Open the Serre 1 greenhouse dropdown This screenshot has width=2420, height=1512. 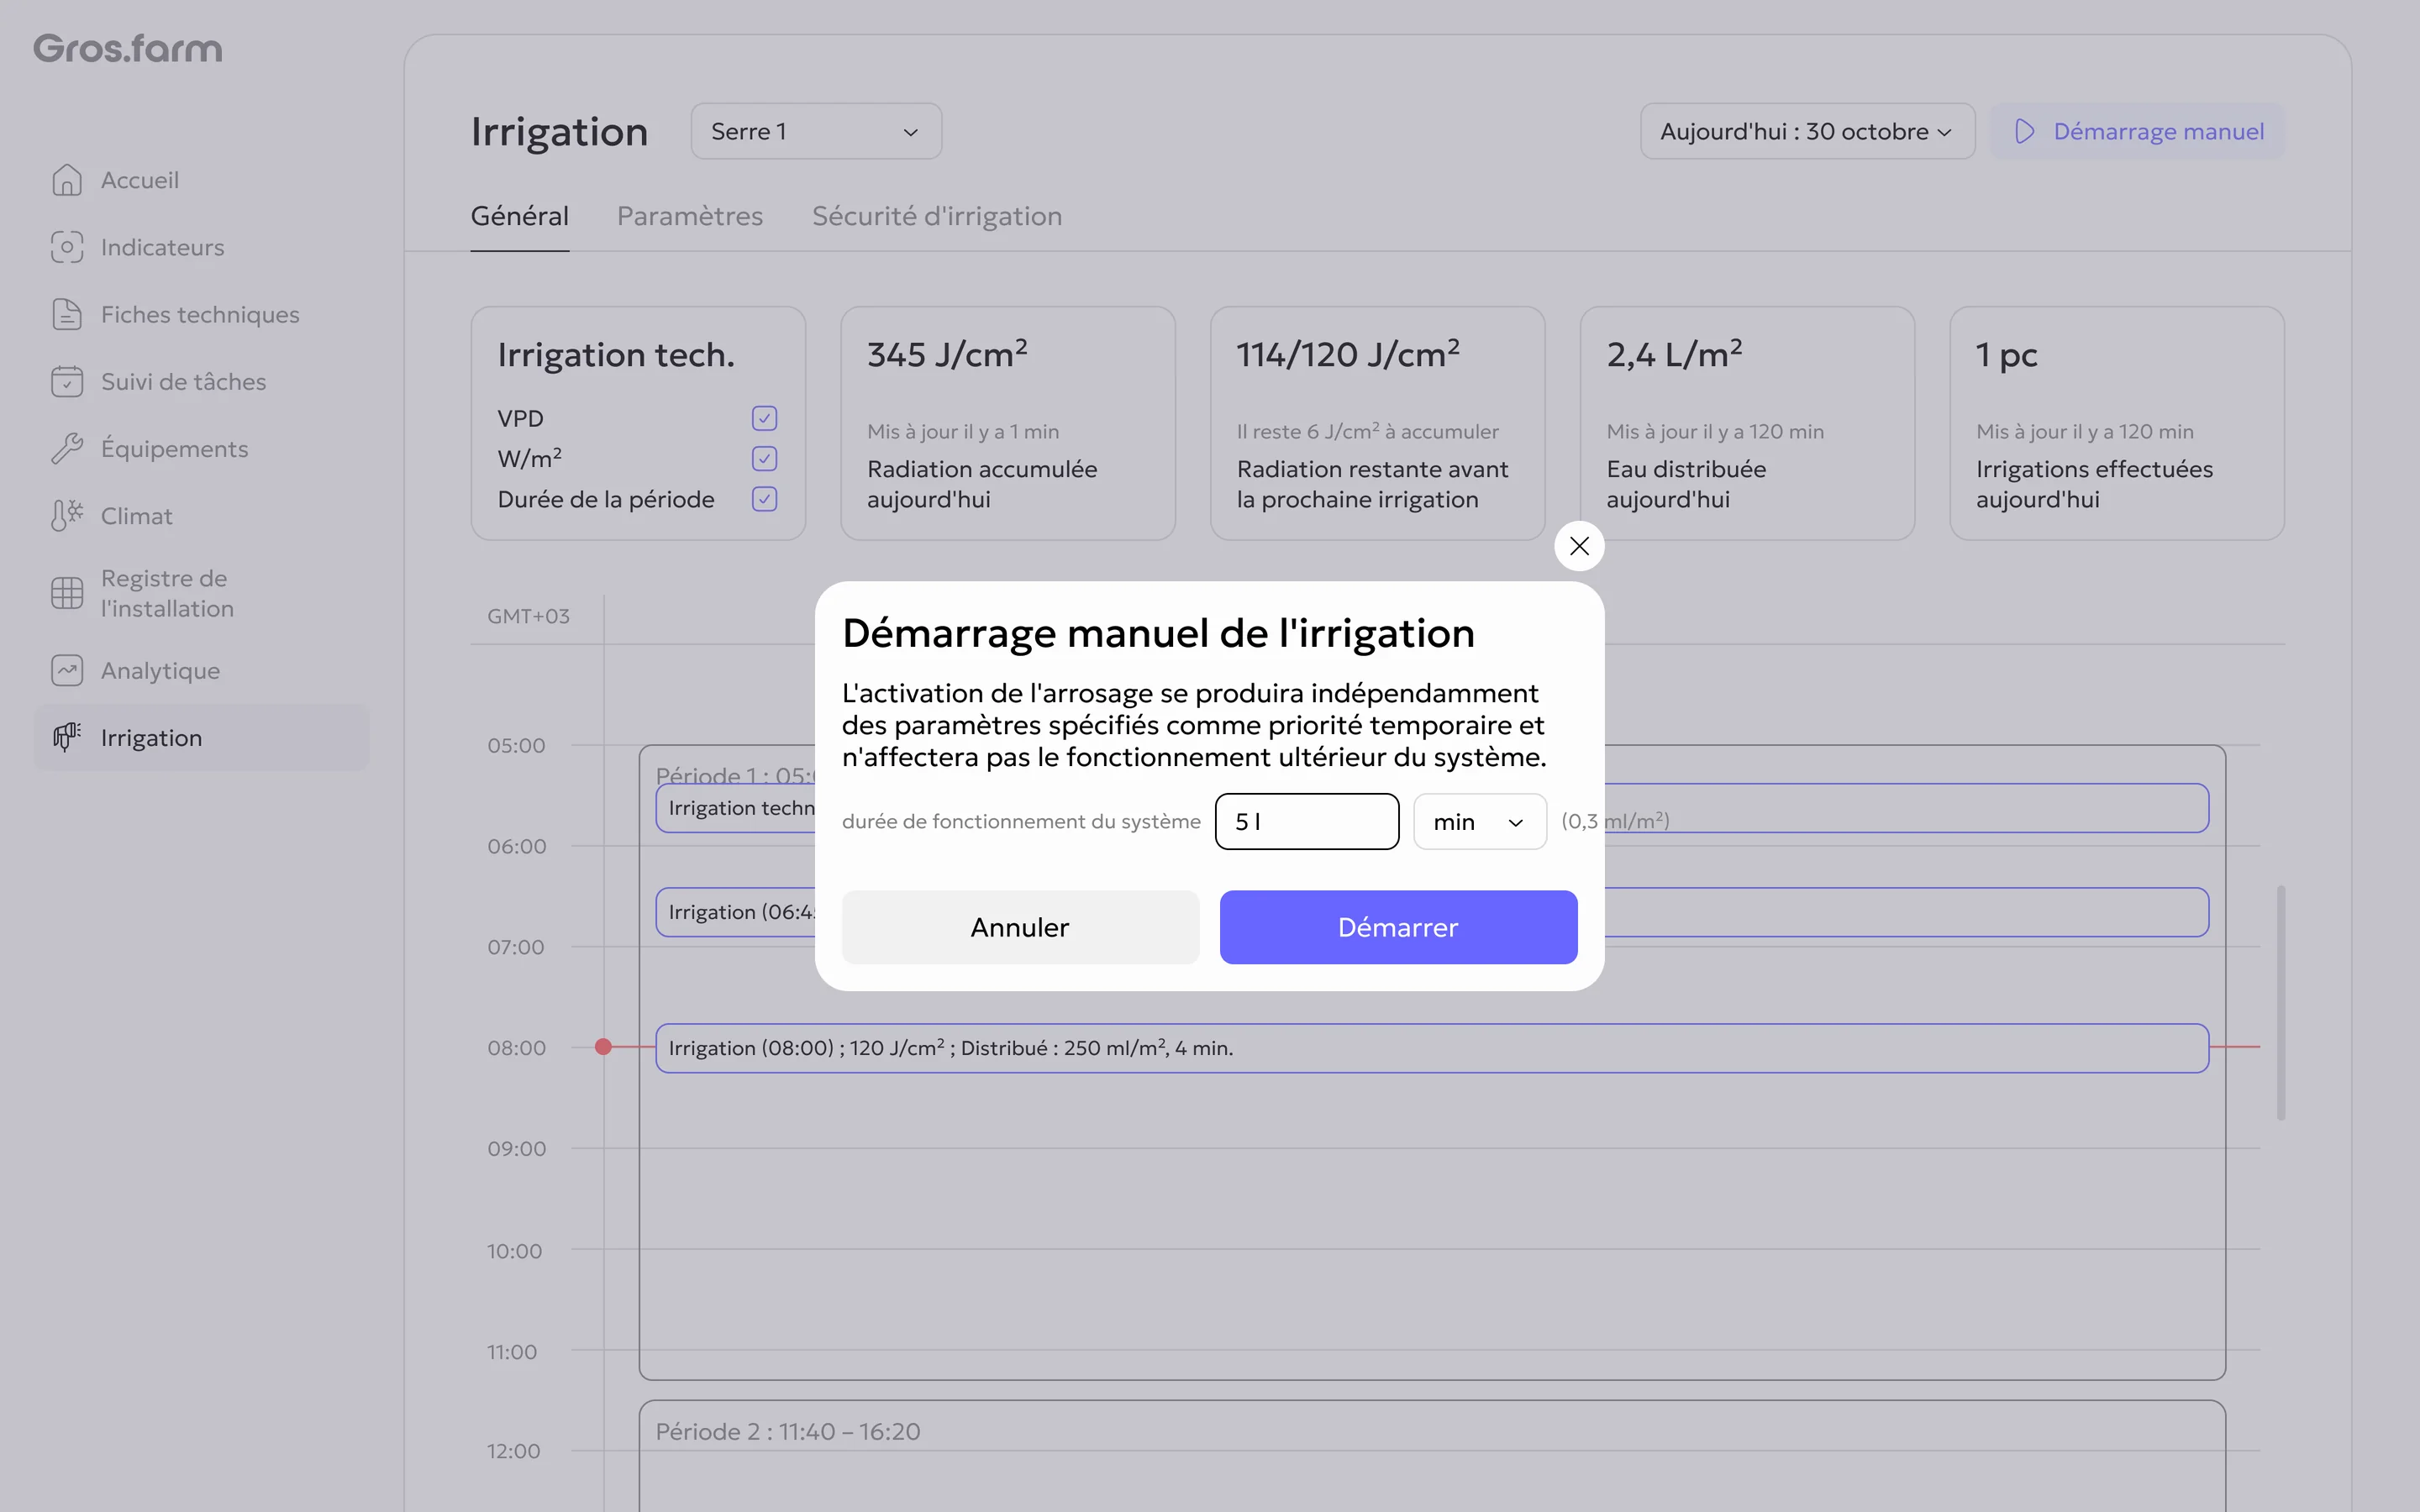[816, 131]
